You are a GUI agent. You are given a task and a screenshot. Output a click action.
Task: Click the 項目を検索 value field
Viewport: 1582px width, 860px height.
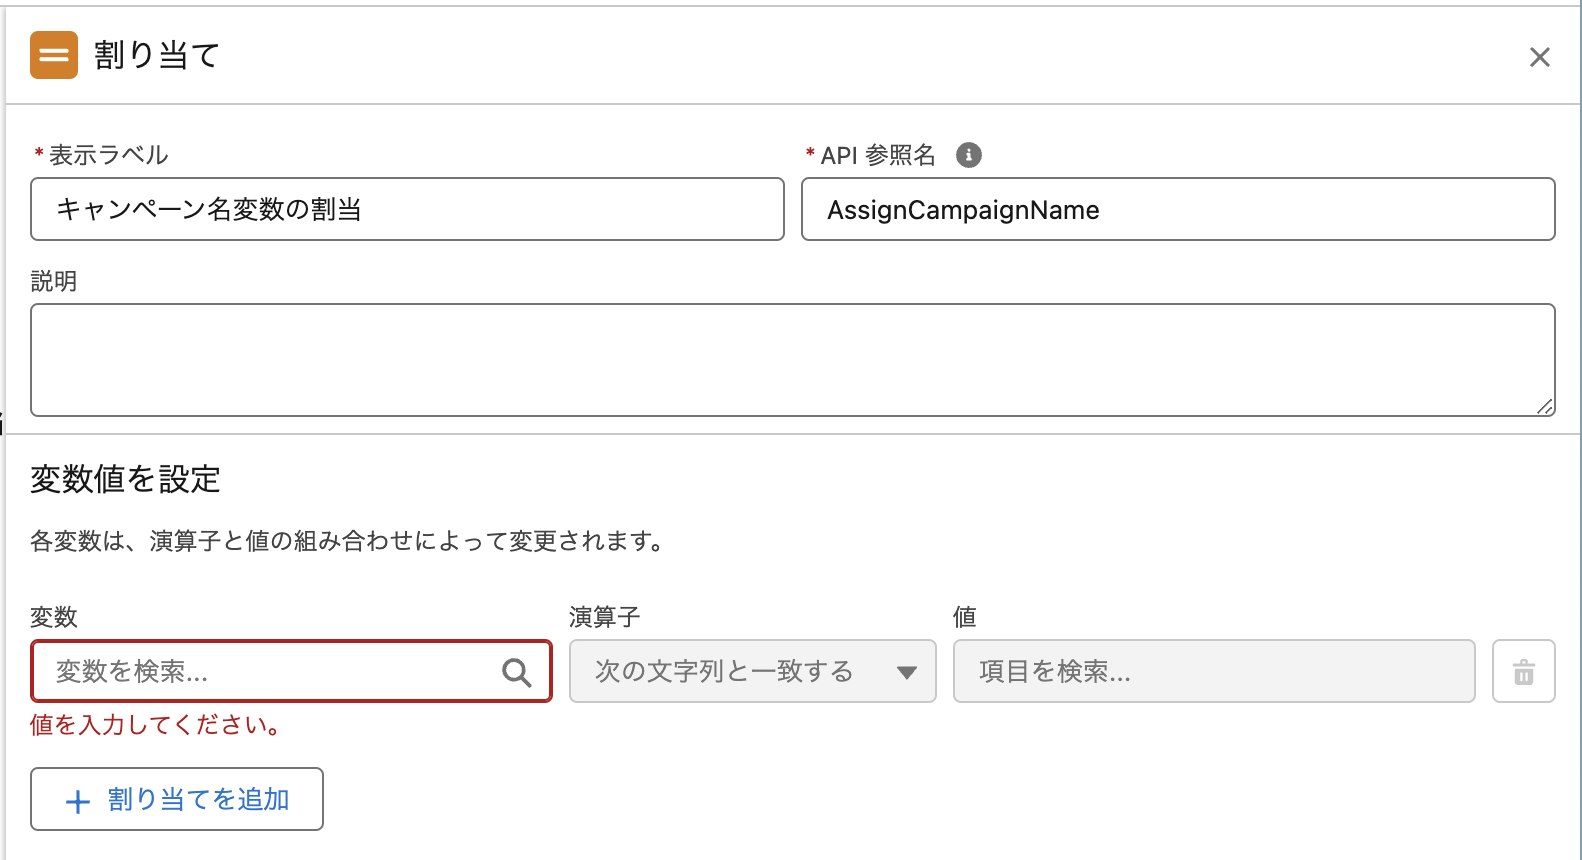click(x=1213, y=671)
